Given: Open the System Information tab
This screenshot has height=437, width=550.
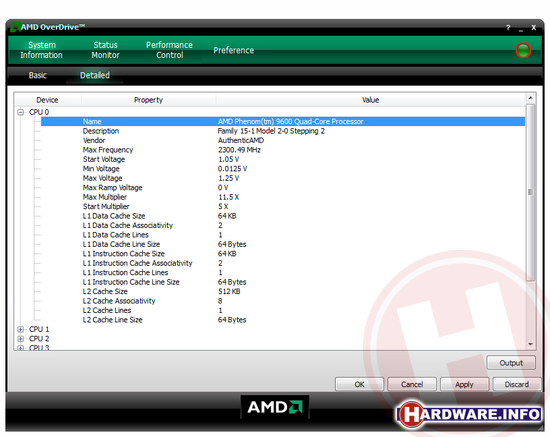Looking at the screenshot, I should tap(41, 50).
